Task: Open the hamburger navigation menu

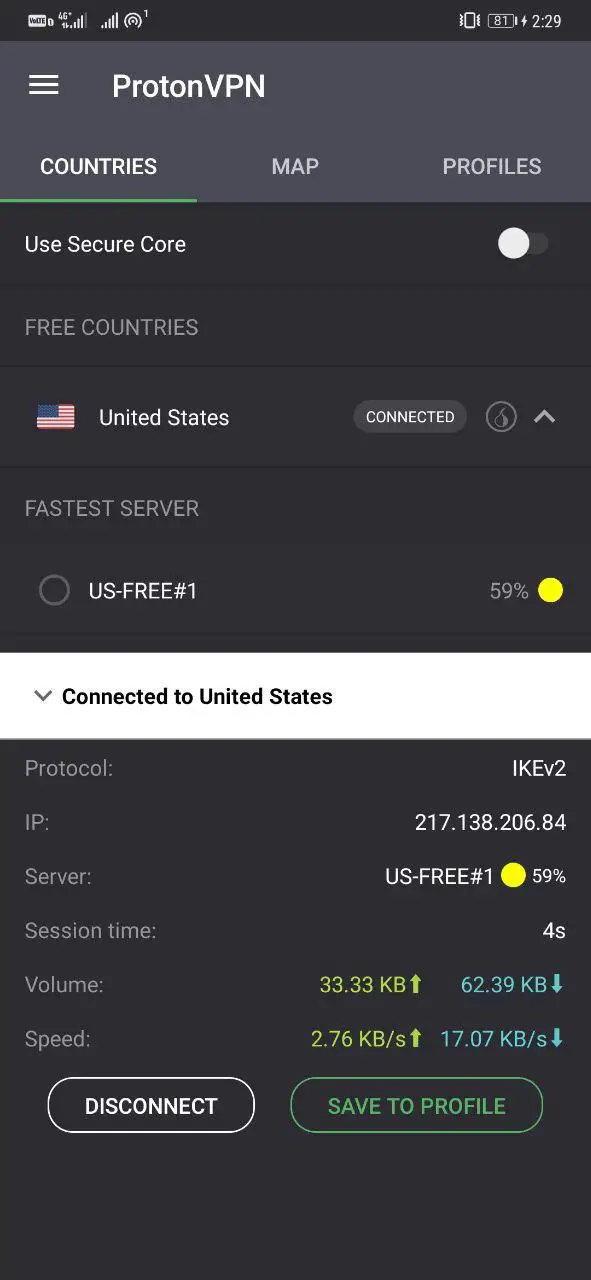Action: click(44, 86)
